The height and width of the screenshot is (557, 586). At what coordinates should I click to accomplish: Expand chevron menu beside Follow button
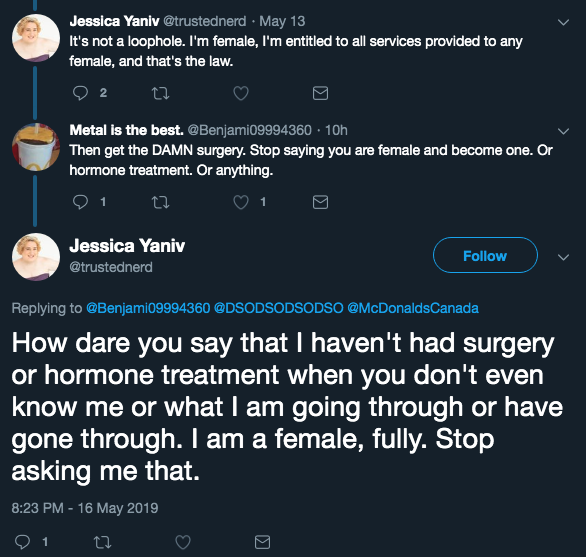[x=563, y=257]
